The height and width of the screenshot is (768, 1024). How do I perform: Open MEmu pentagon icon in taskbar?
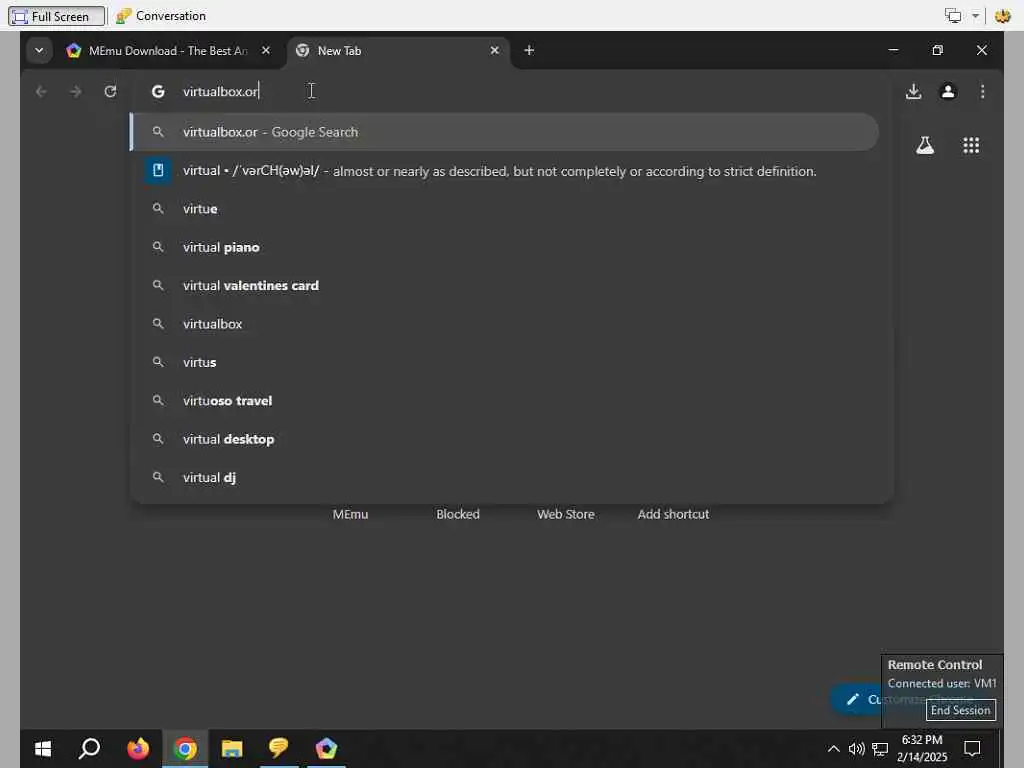[x=326, y=748]
